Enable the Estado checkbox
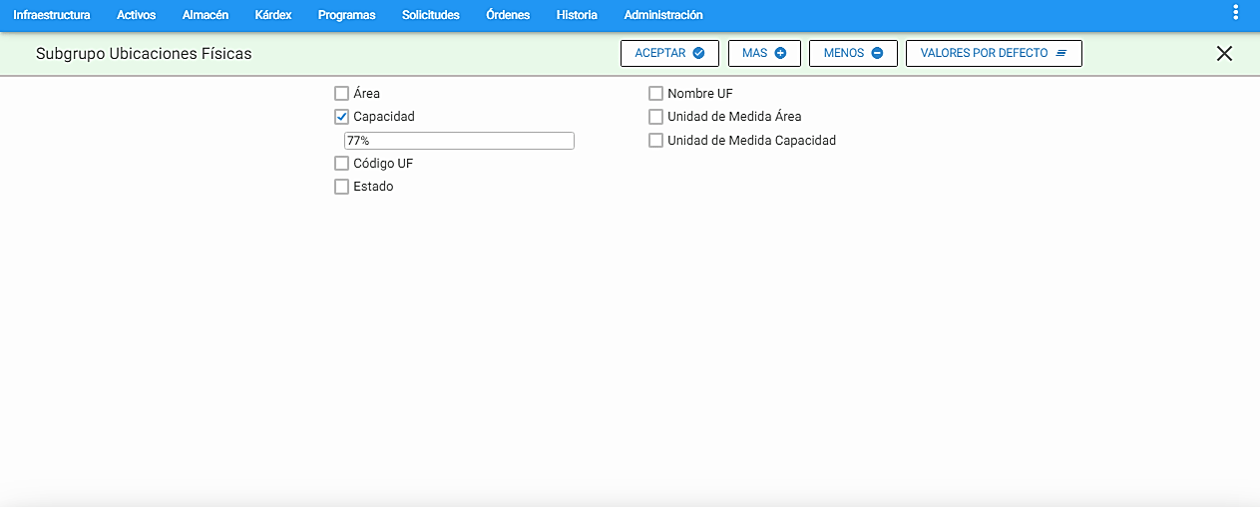 pyautogui.click(x=342, y=186)
